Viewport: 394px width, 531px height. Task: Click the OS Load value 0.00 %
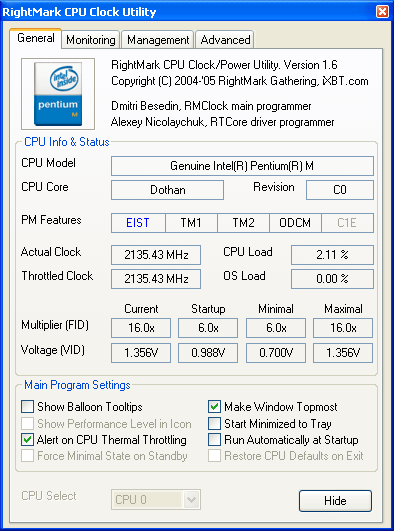tap(332, 279)
